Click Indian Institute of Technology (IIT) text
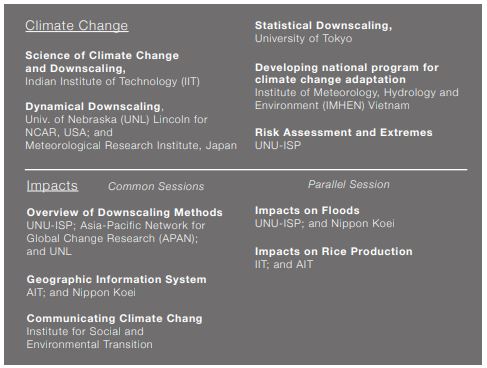Image resolution: width=487 pixels, height=368 pixels. point(112,81)
